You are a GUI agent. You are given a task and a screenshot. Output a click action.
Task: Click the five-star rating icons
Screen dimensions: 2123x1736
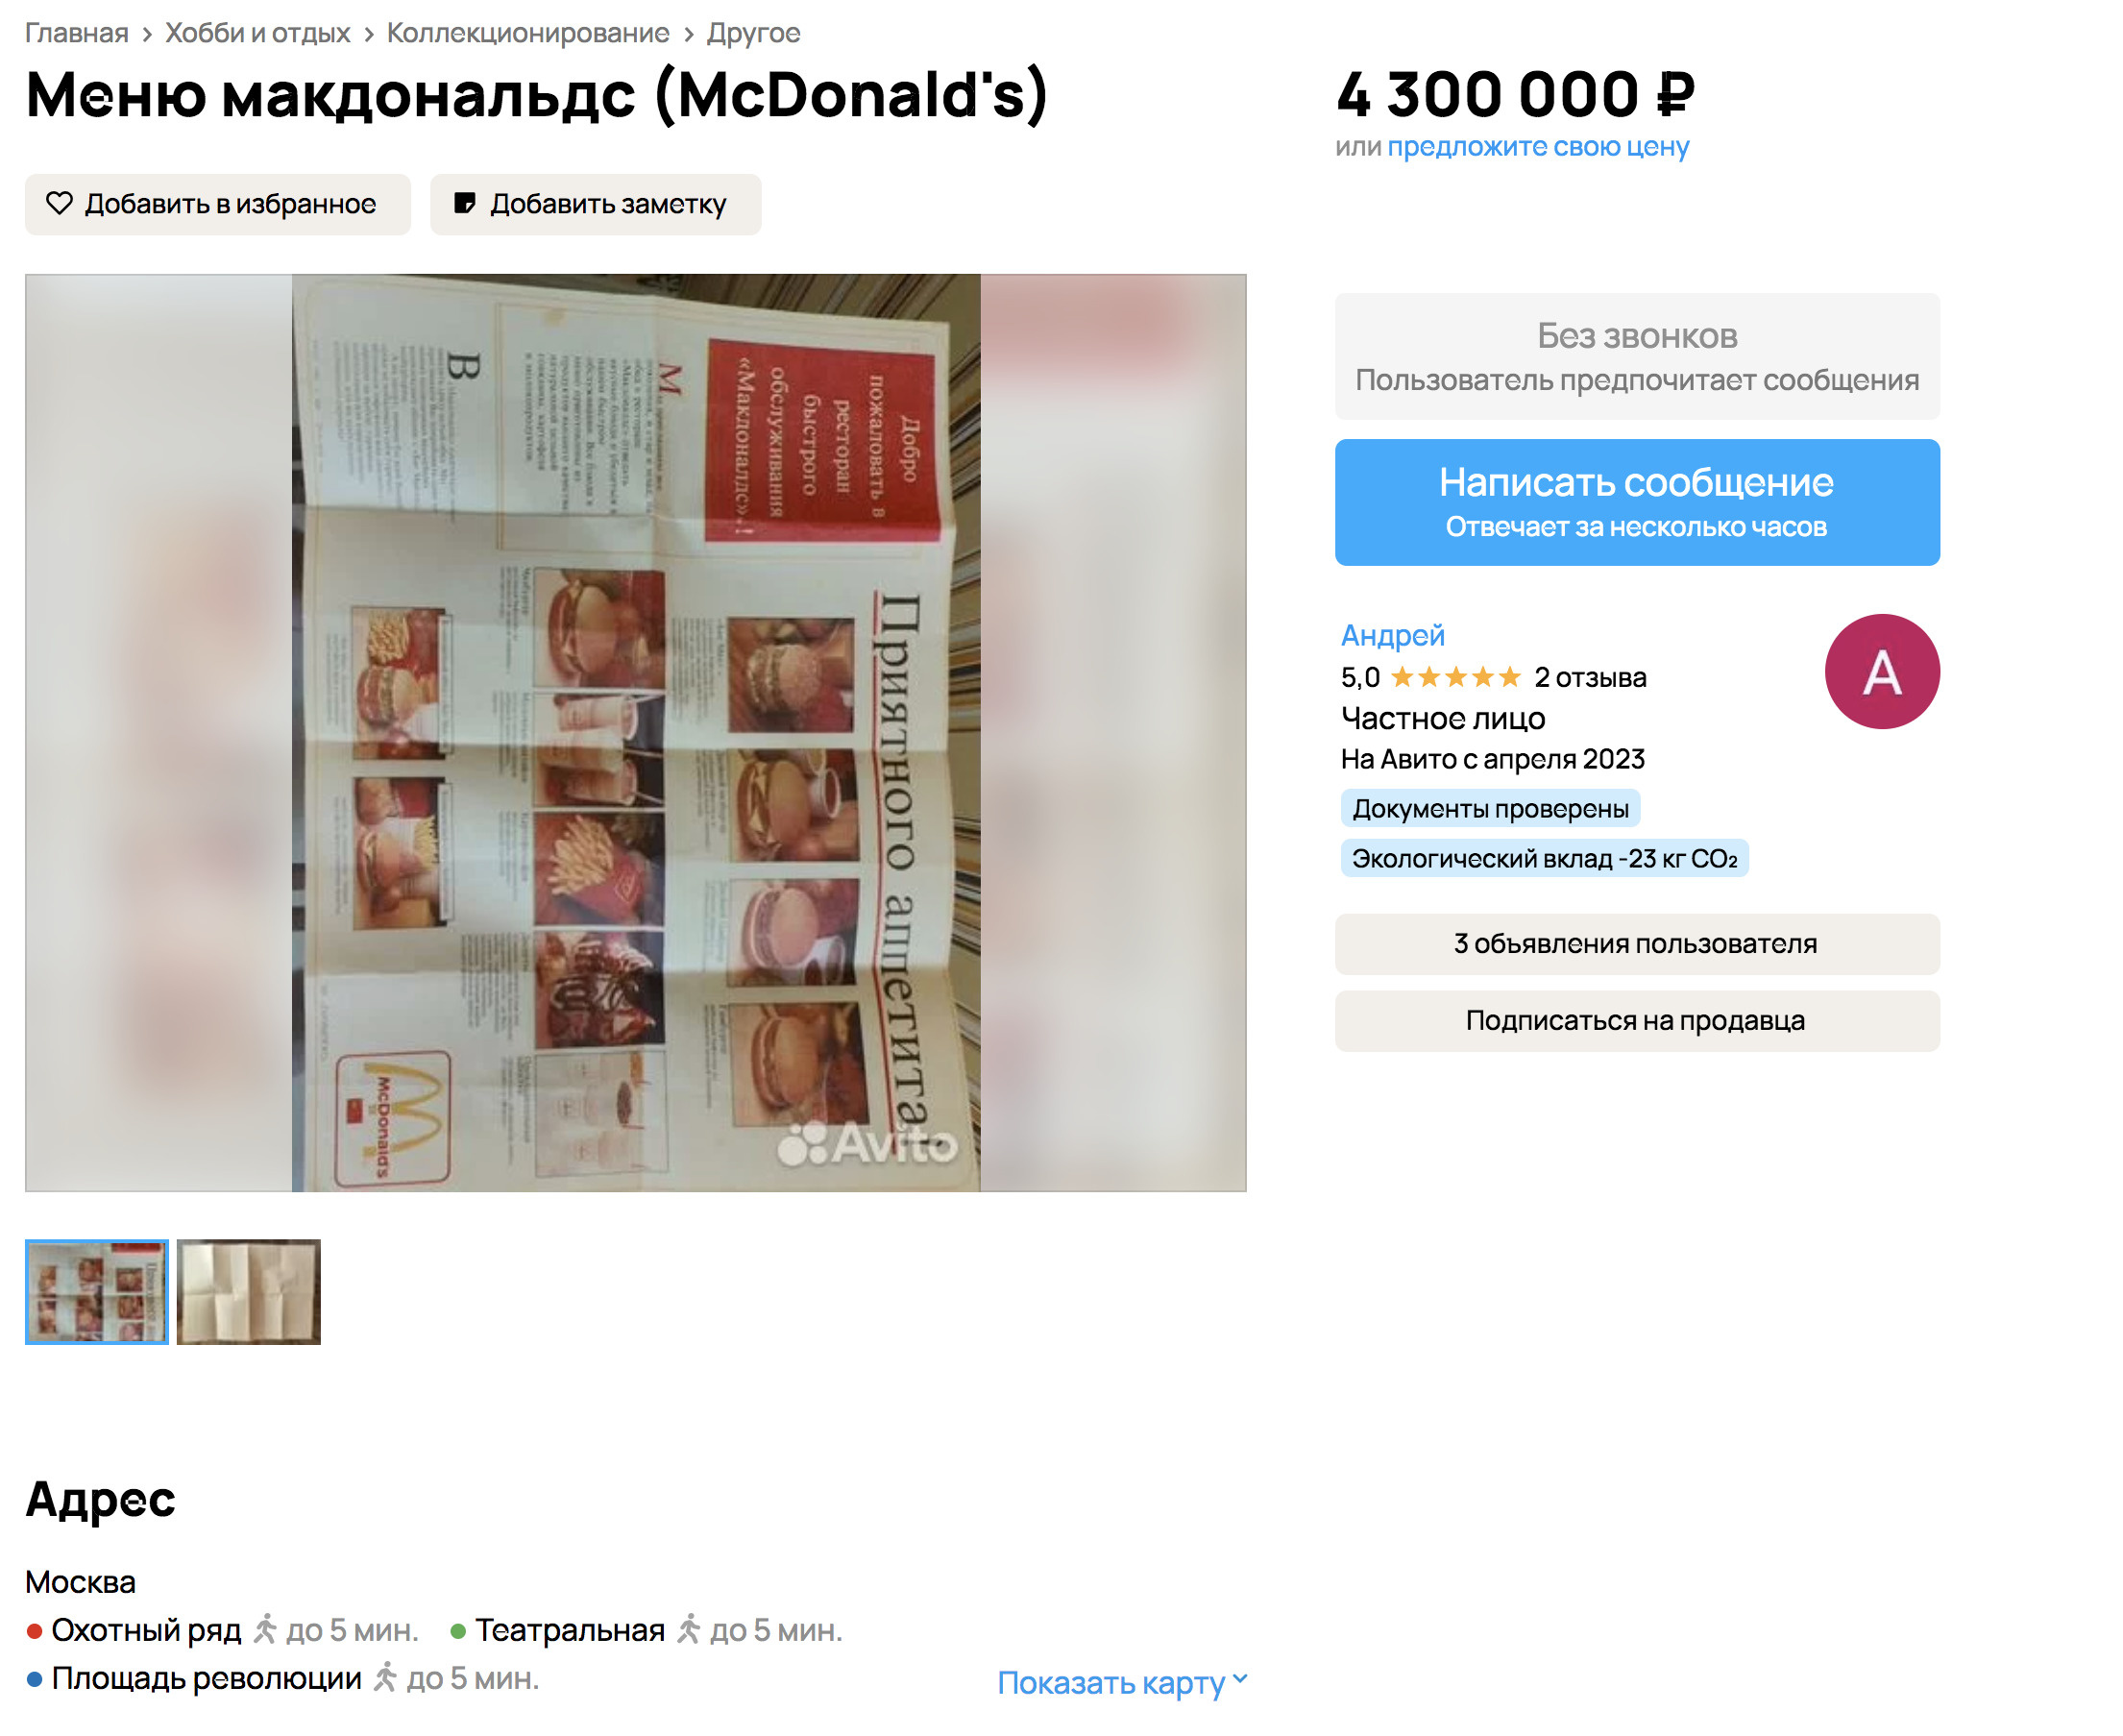coord(1455,678)
